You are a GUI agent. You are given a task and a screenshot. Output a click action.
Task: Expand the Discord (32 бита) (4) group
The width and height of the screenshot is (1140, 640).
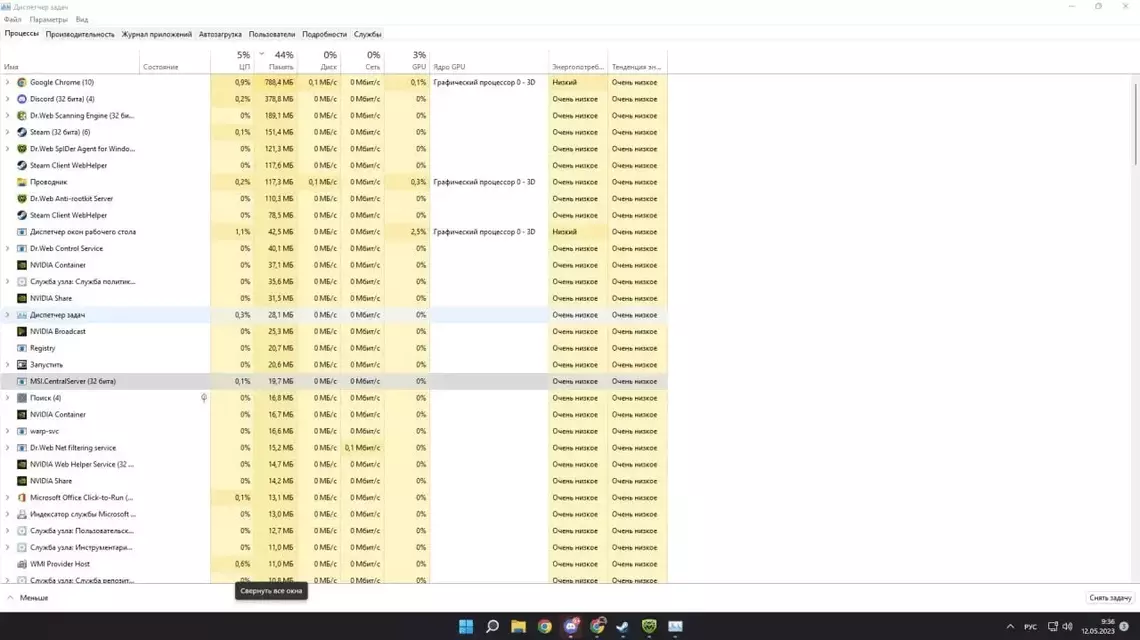pyautogui.click(x=7, y=99)
